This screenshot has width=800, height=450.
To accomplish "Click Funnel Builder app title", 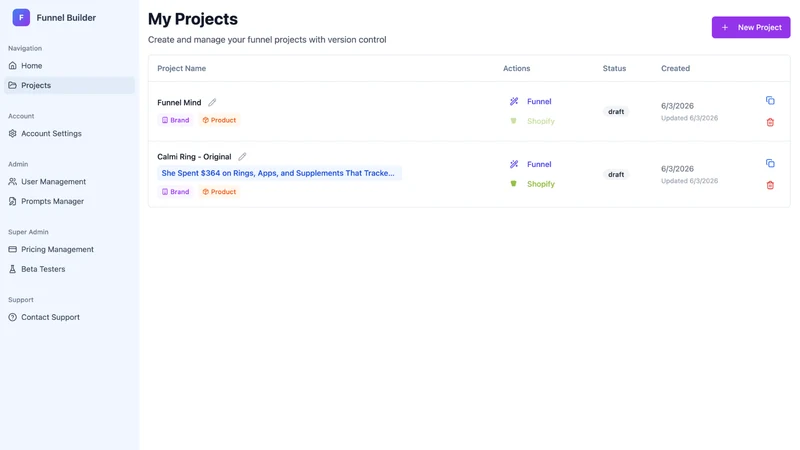I will (x=66, y=17).
